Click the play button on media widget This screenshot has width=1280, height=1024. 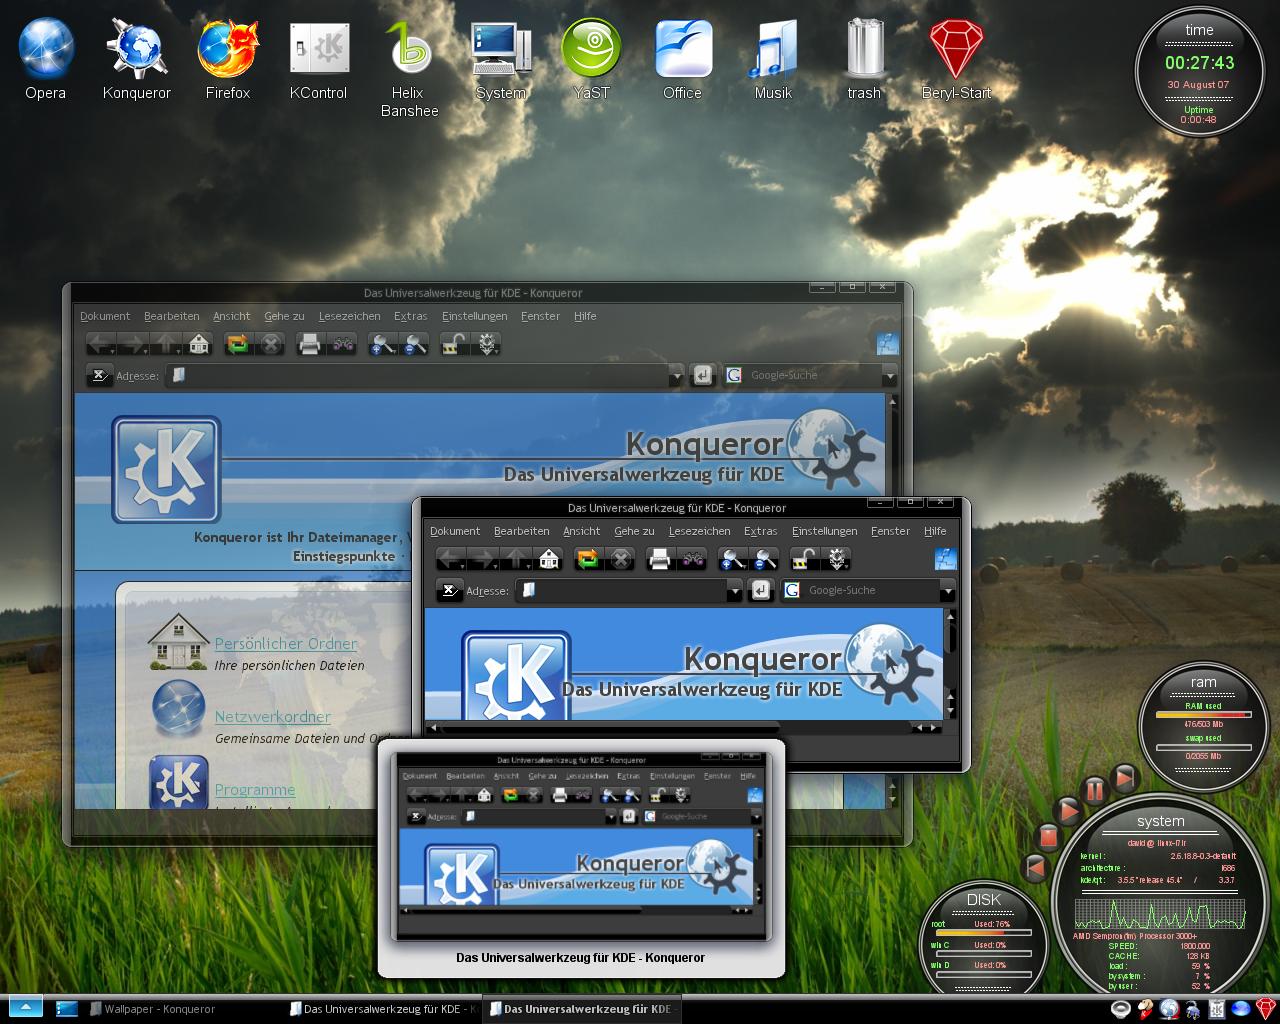(1068, 810)
